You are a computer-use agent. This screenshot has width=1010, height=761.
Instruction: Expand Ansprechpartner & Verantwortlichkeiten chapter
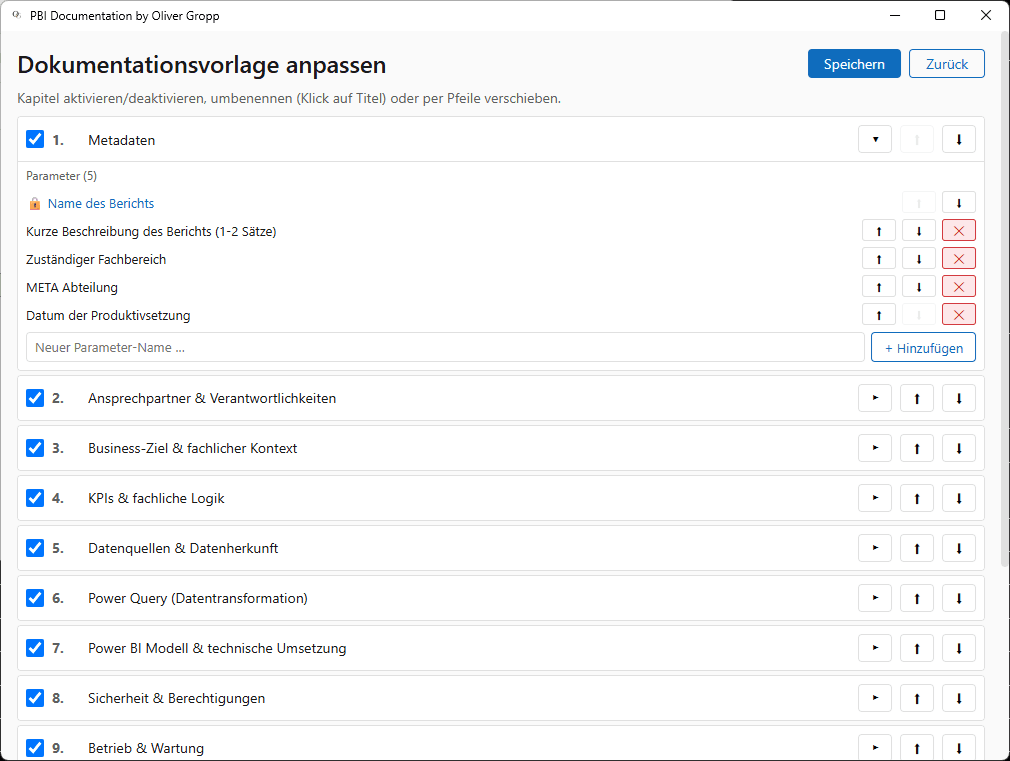tap(875, 398)
